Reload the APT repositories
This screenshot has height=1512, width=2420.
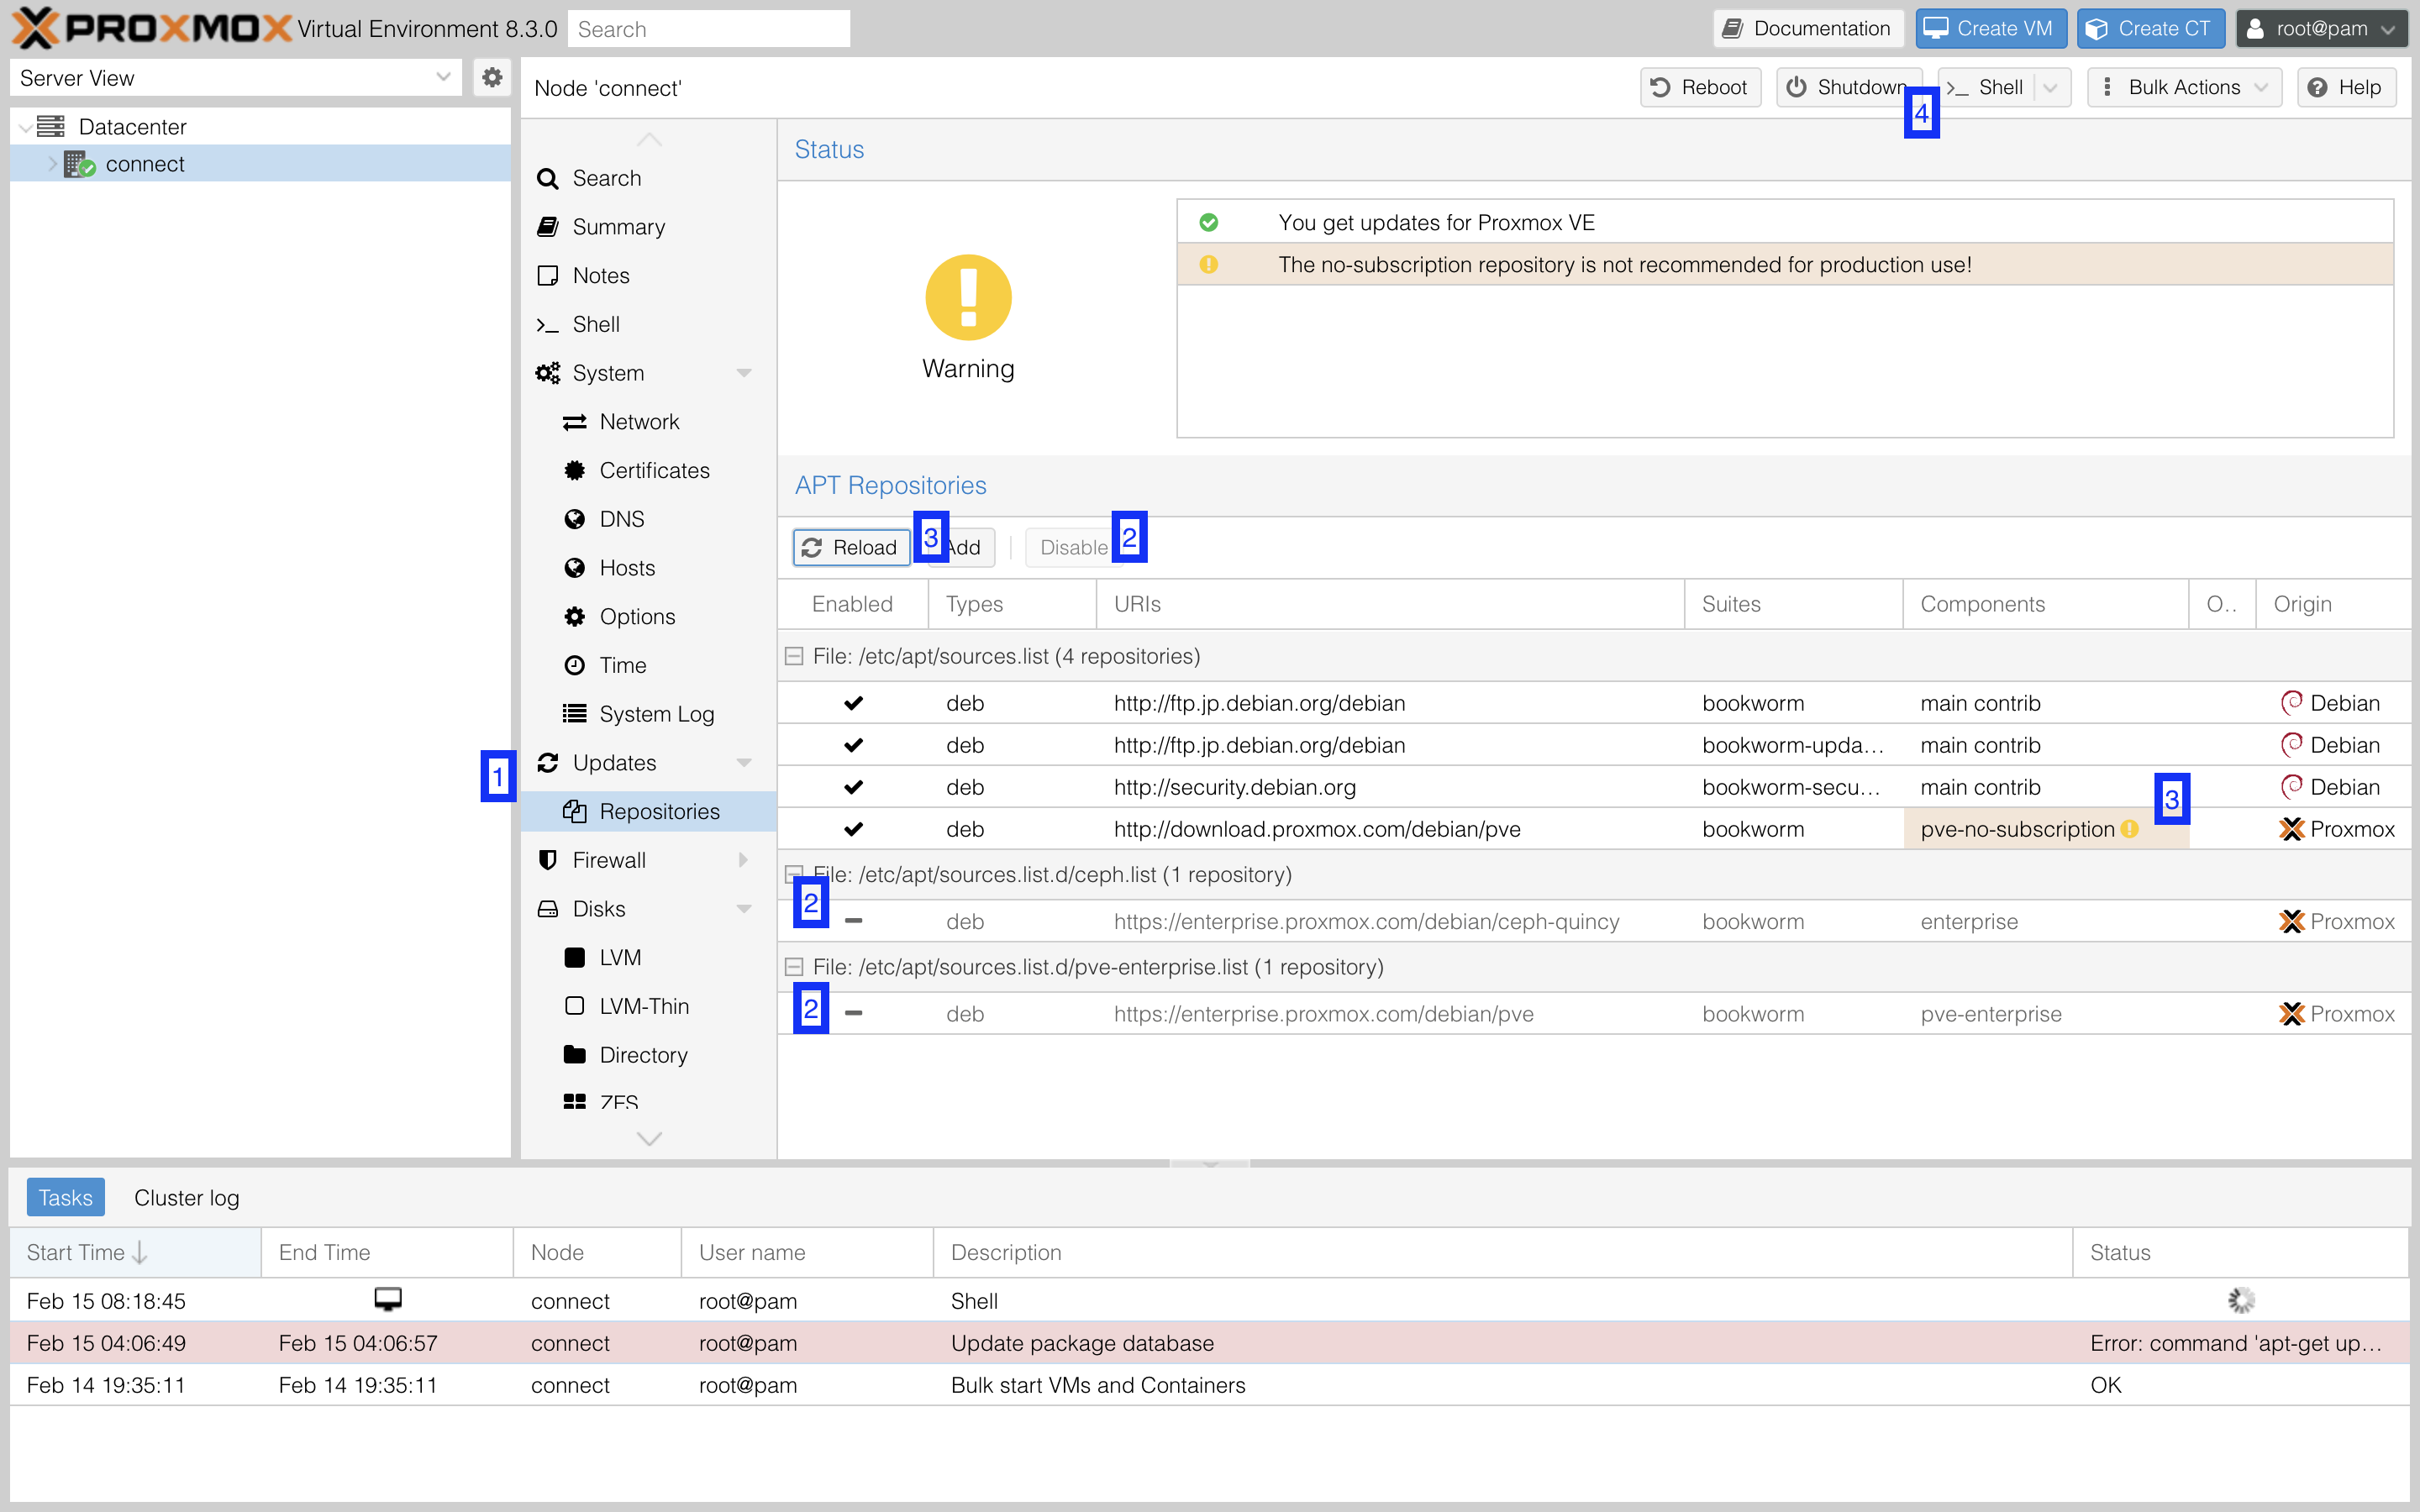851,547
